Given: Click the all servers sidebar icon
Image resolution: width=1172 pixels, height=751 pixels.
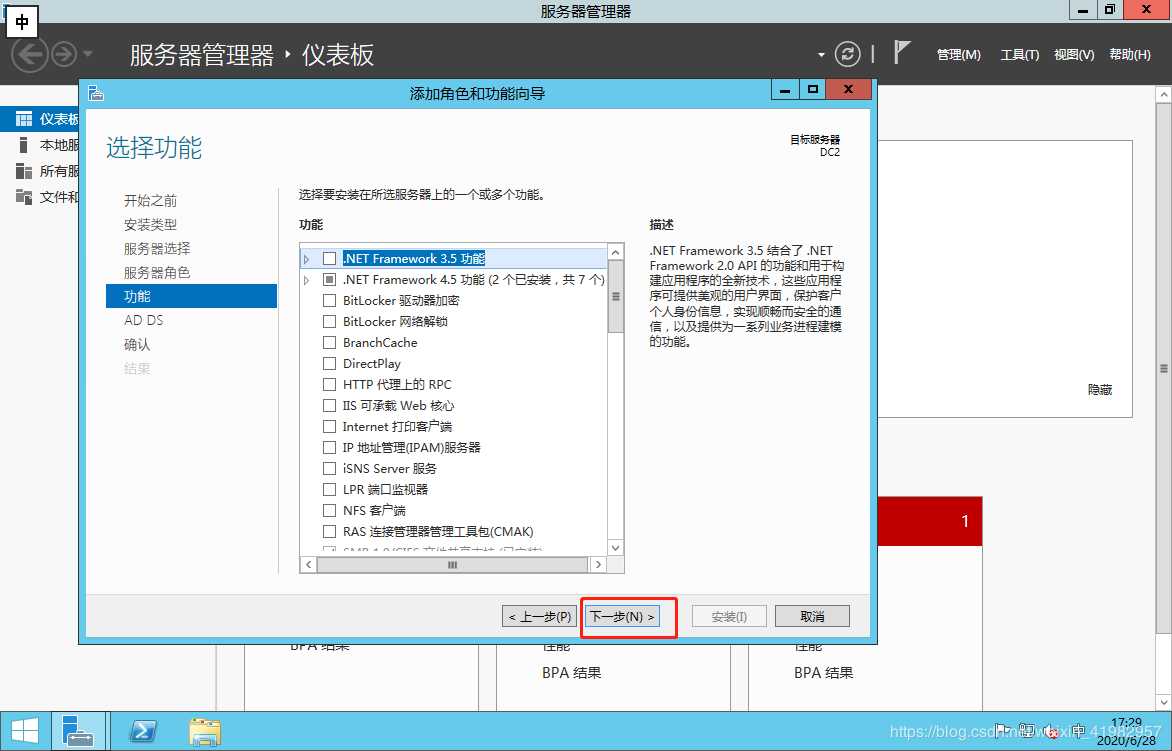Looking at the screenshot, I should coord(24,171).
